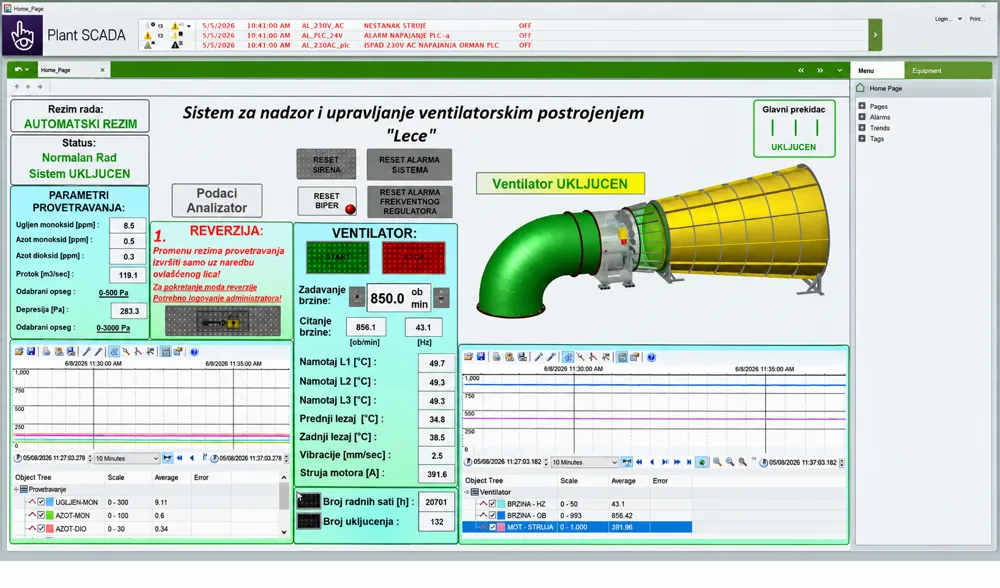Step back fast in Ventilator trend (double left arrows)
Viewport: 1000px width, 588px height.
(639, 462)
